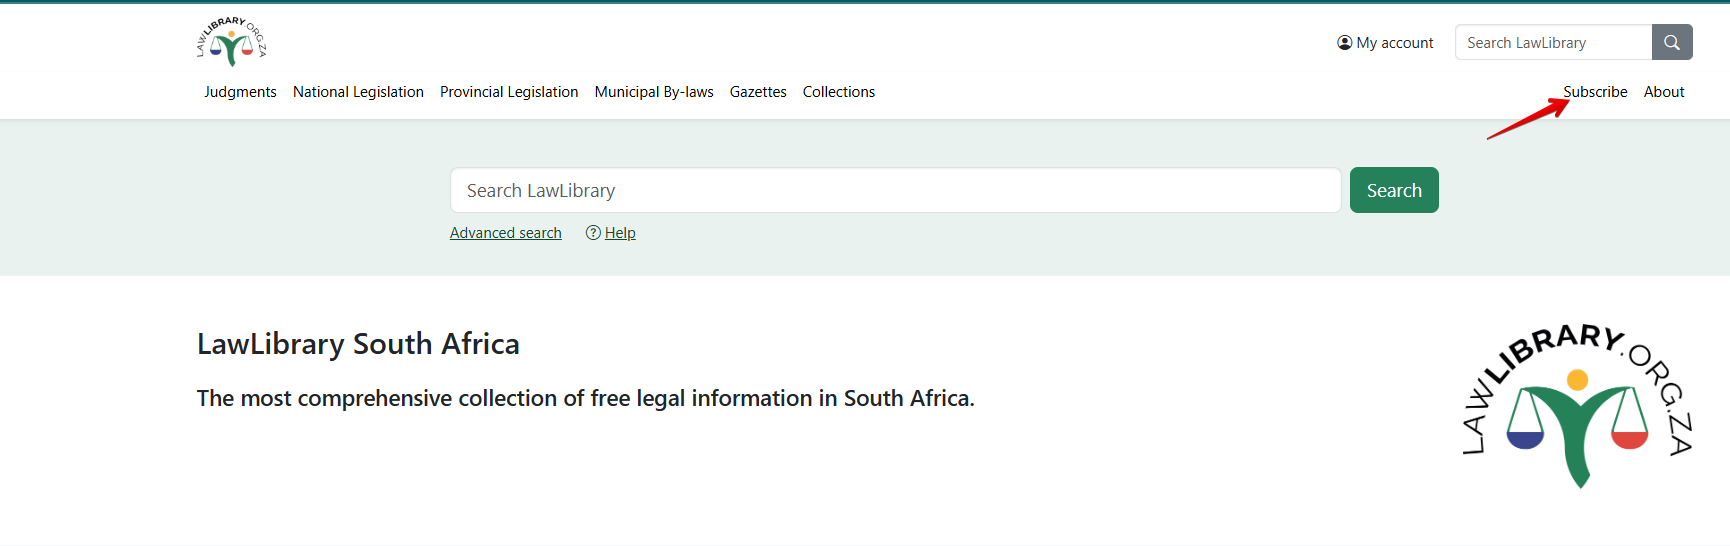Click the magnifier search icon button
Screen dimensions: 1730x546
pos(1671,43)
